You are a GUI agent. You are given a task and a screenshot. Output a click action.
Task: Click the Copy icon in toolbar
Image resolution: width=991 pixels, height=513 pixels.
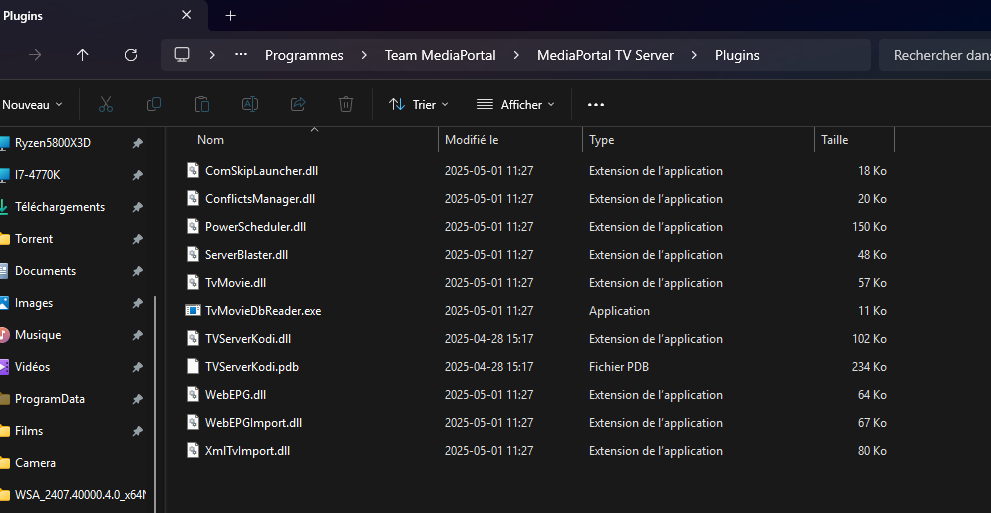point(154,104)
